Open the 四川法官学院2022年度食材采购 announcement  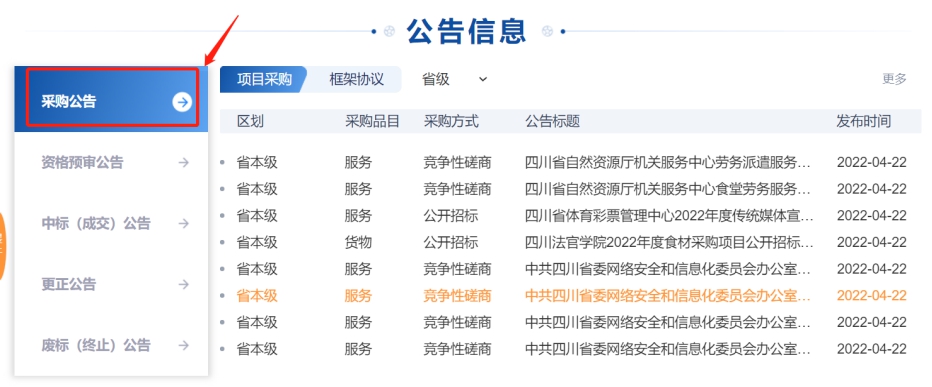point(669,243)
